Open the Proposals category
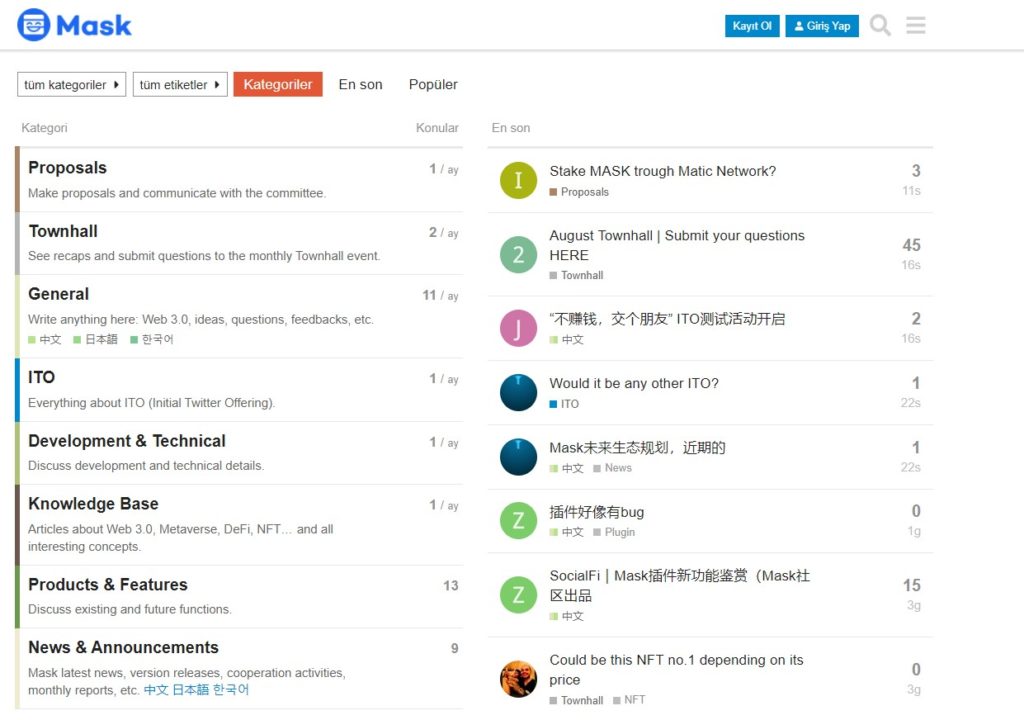Screen dimensions: 1024x720 tap(67, 168)
